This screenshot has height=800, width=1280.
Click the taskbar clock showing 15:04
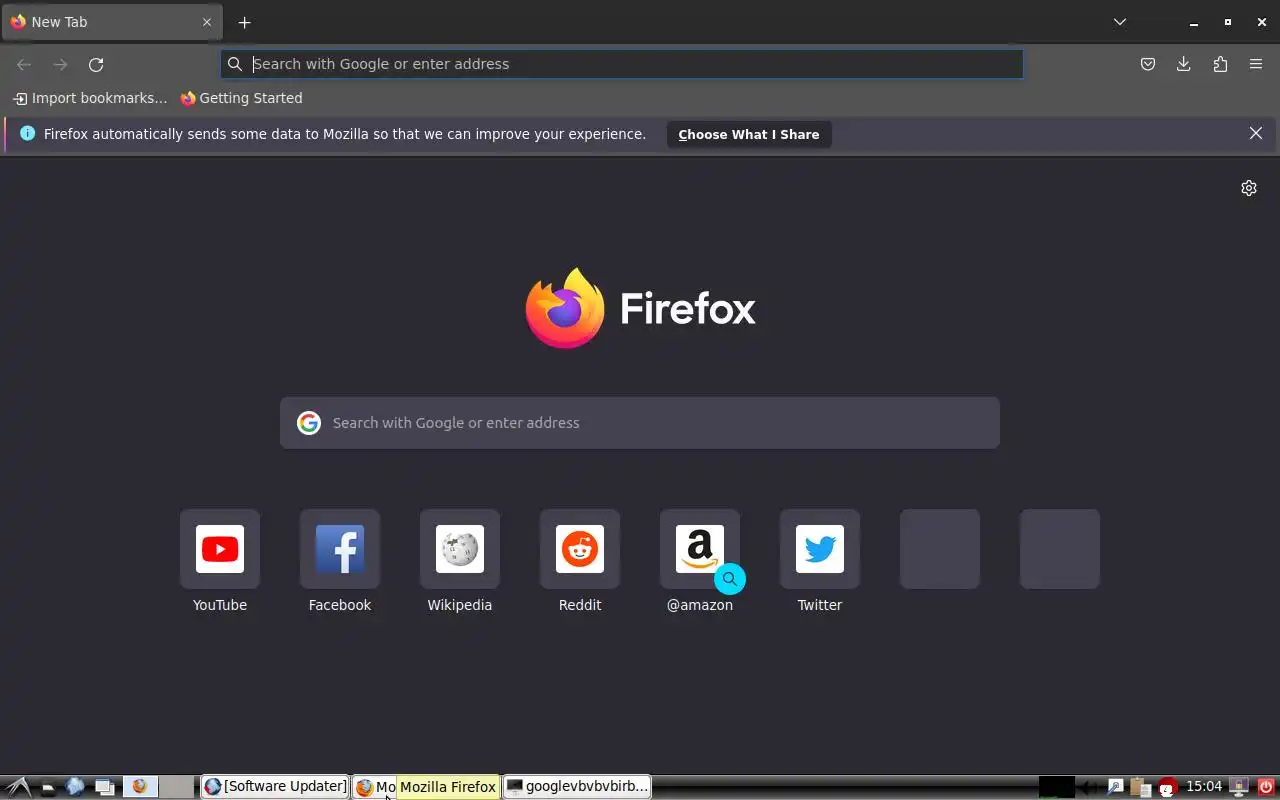click(x=1205, y=787)
